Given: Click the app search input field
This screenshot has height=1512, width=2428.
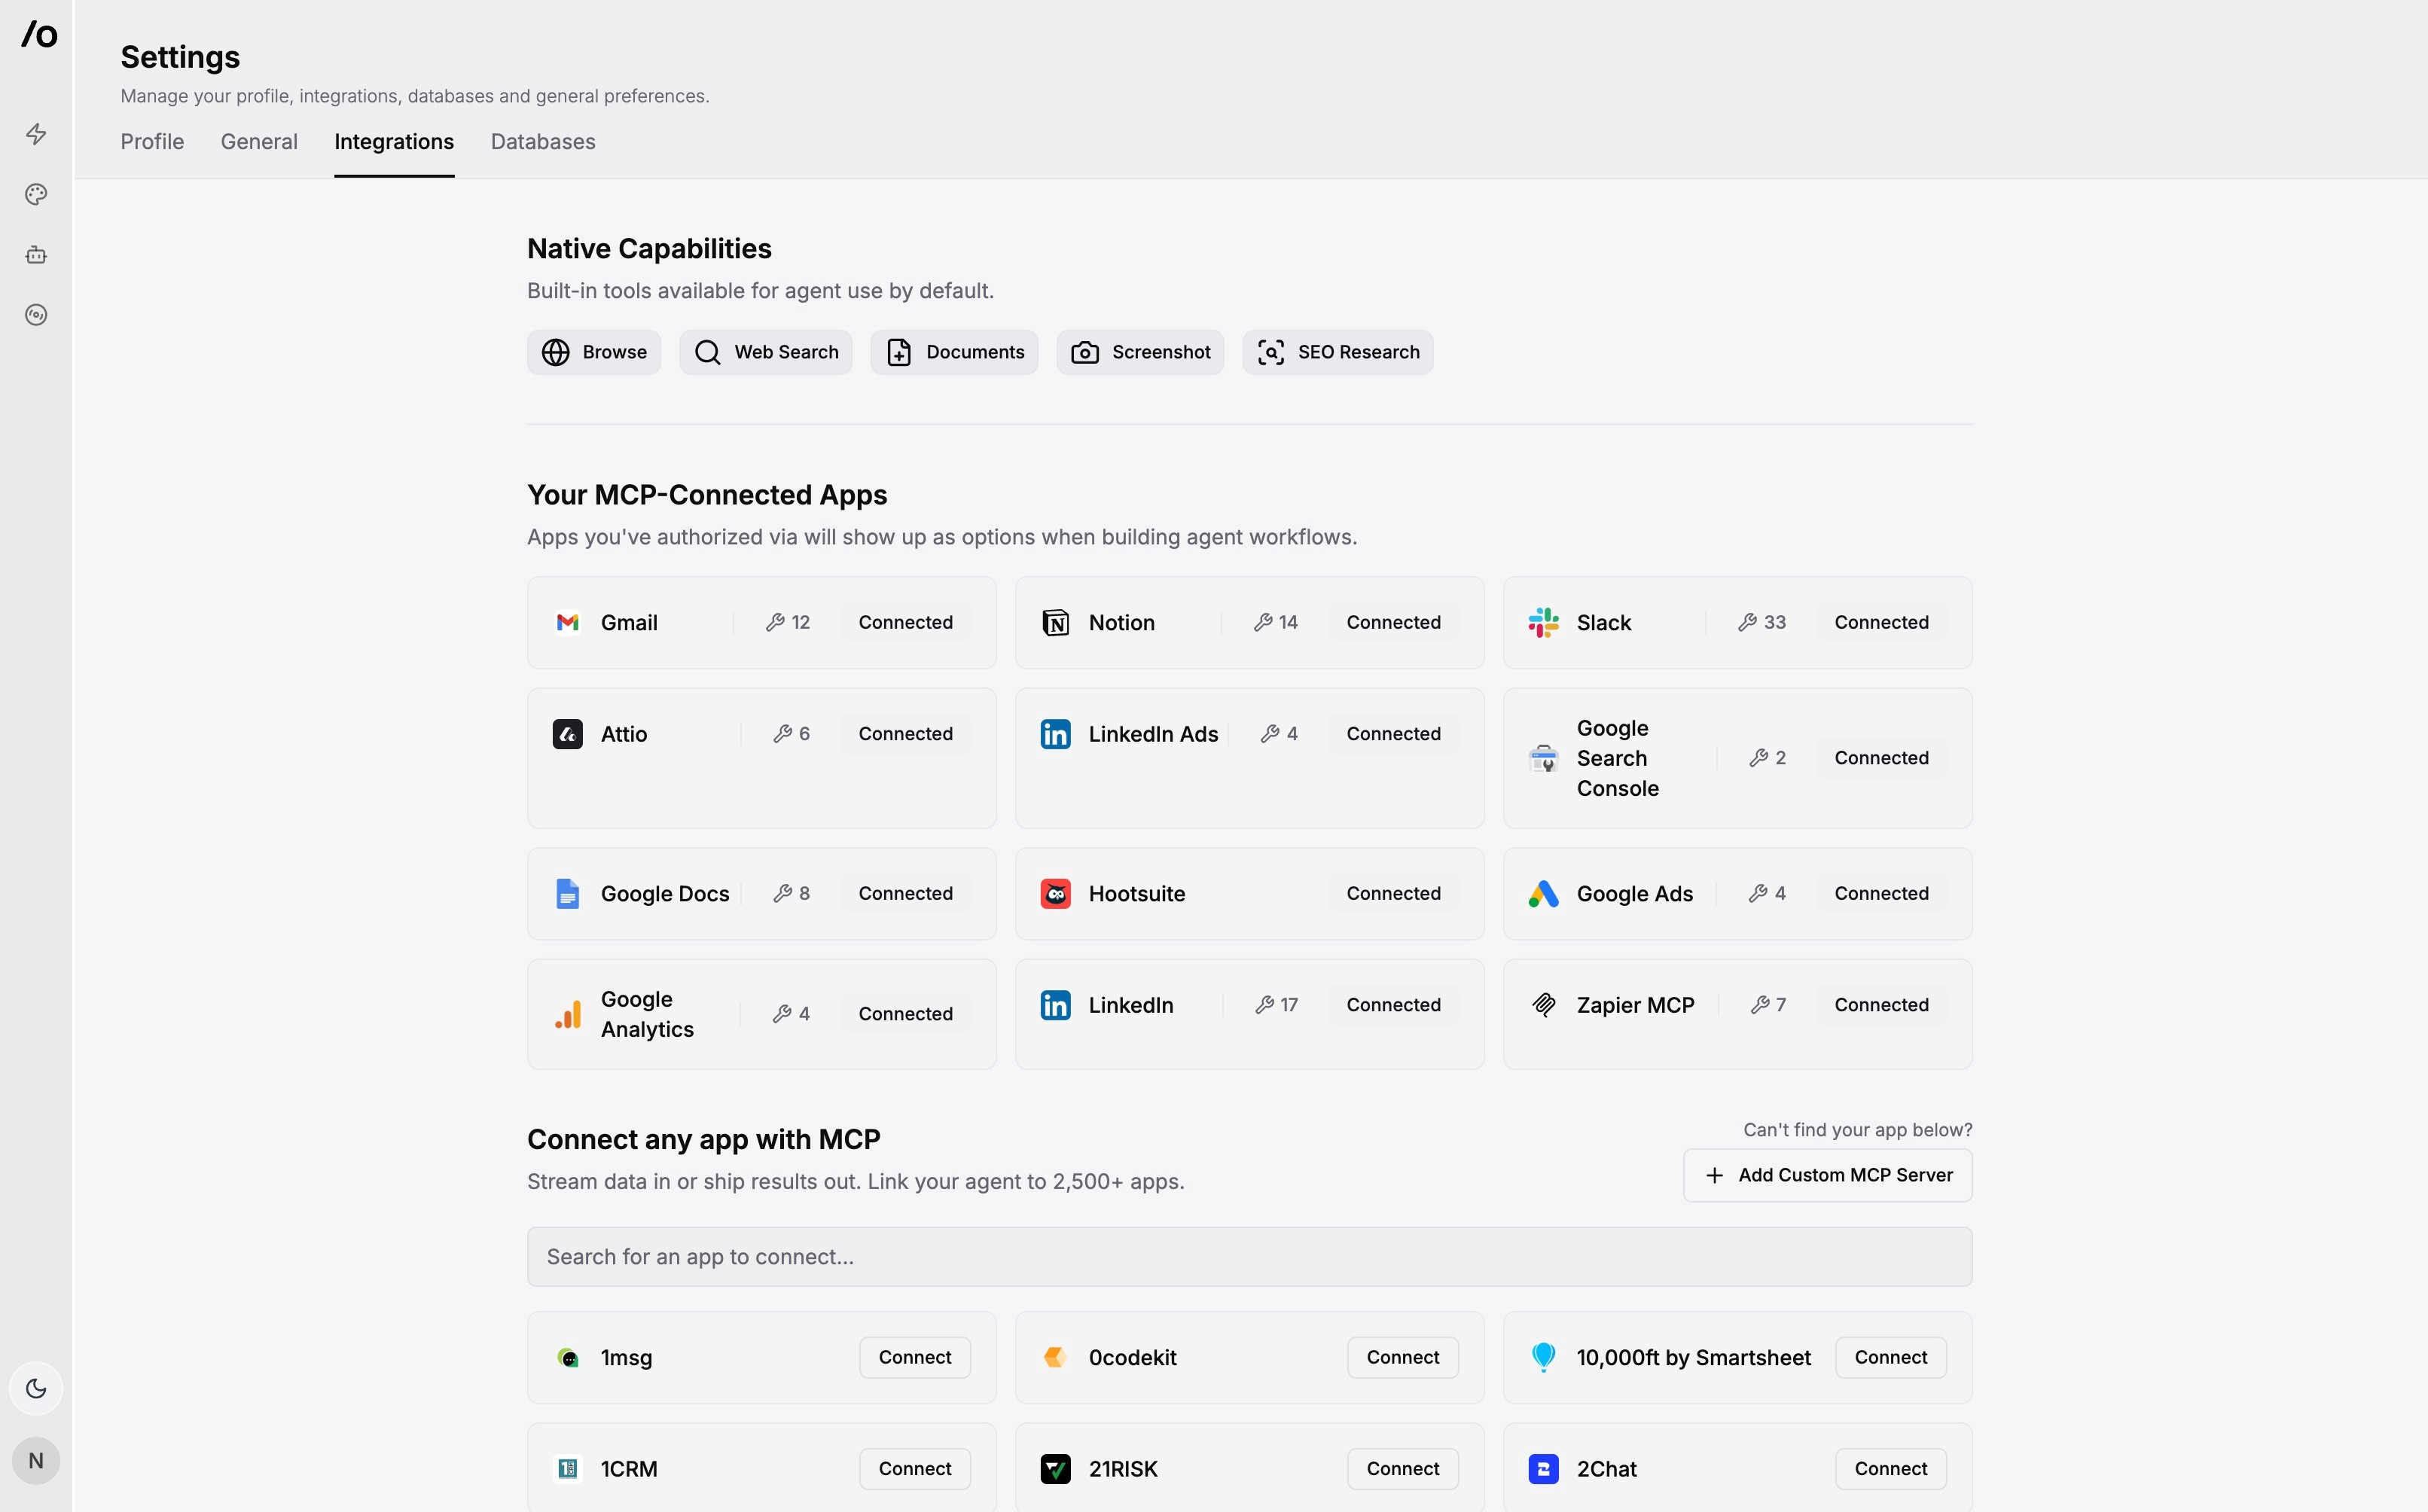Looking at the screenshot, I should pyautogui.click(x=1249, y=1257).
